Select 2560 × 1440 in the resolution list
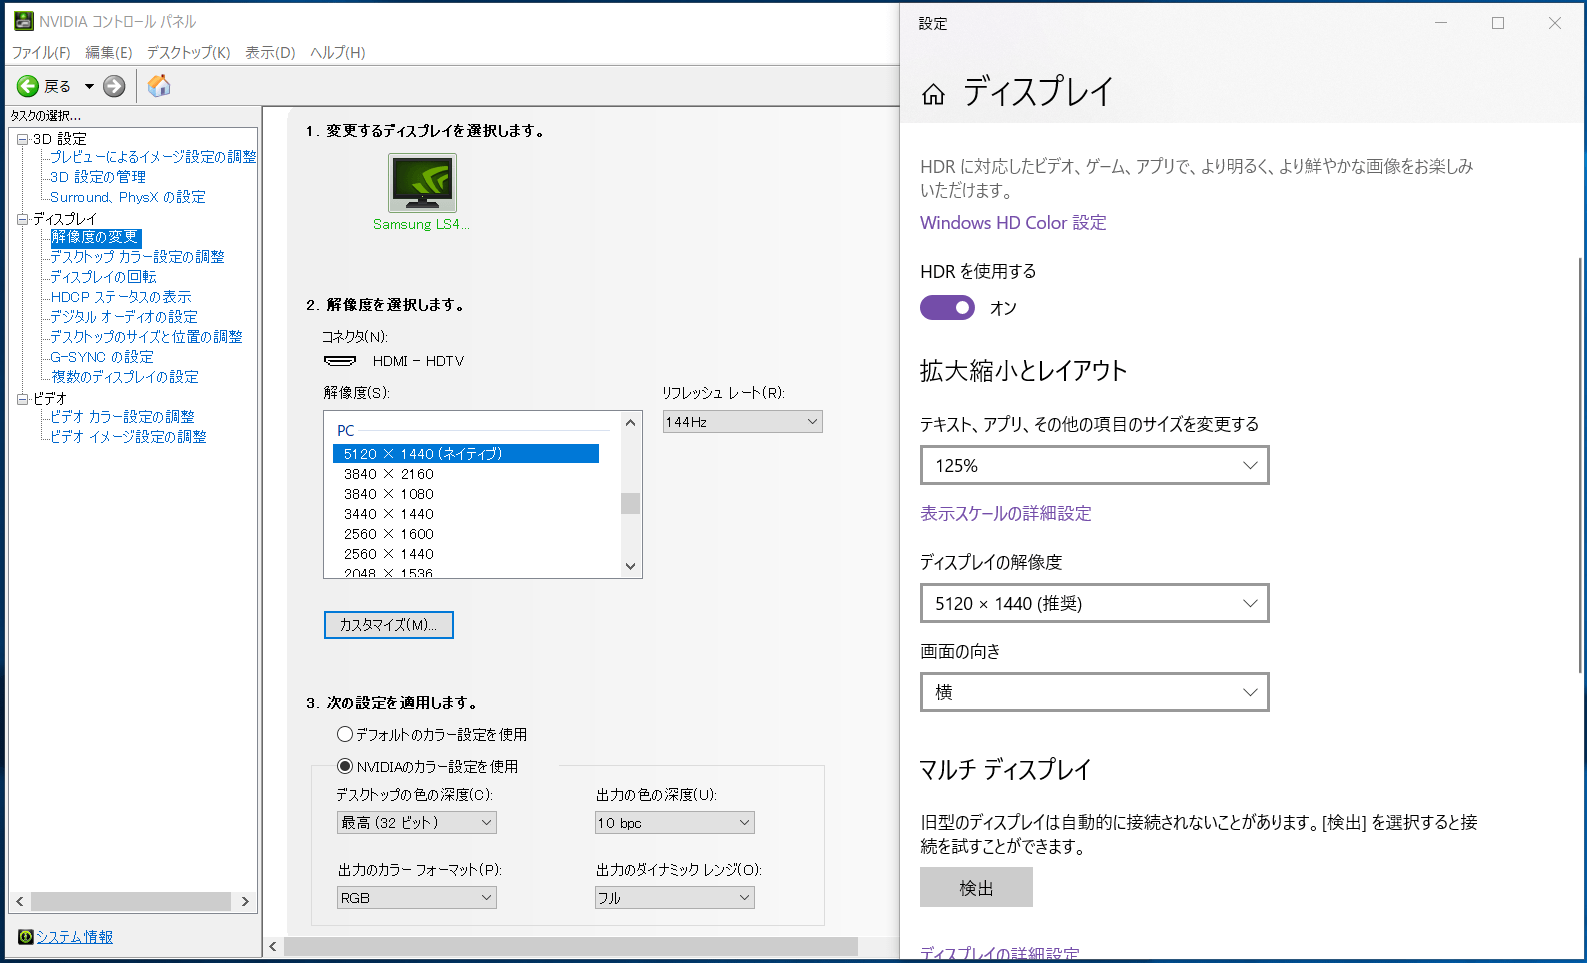This screenshot has height=963, width=1587. pyautogui.click(x=389, y=554)
